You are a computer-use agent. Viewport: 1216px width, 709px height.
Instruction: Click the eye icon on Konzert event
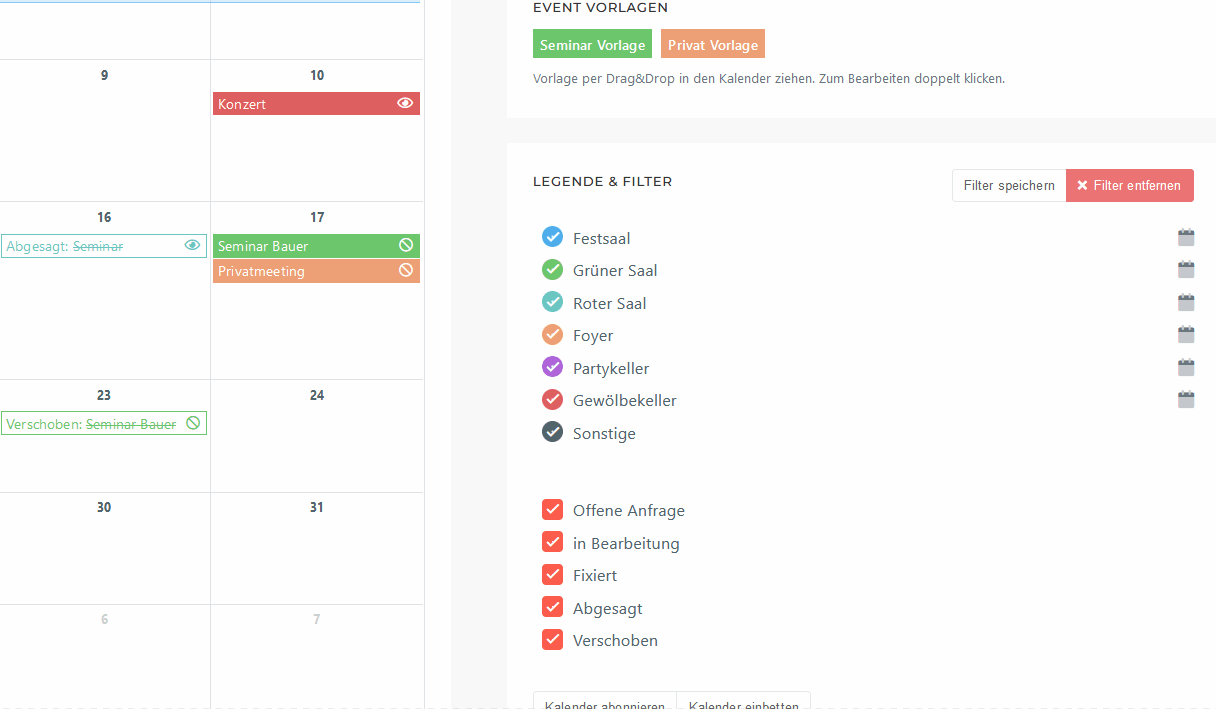[405, 103]
